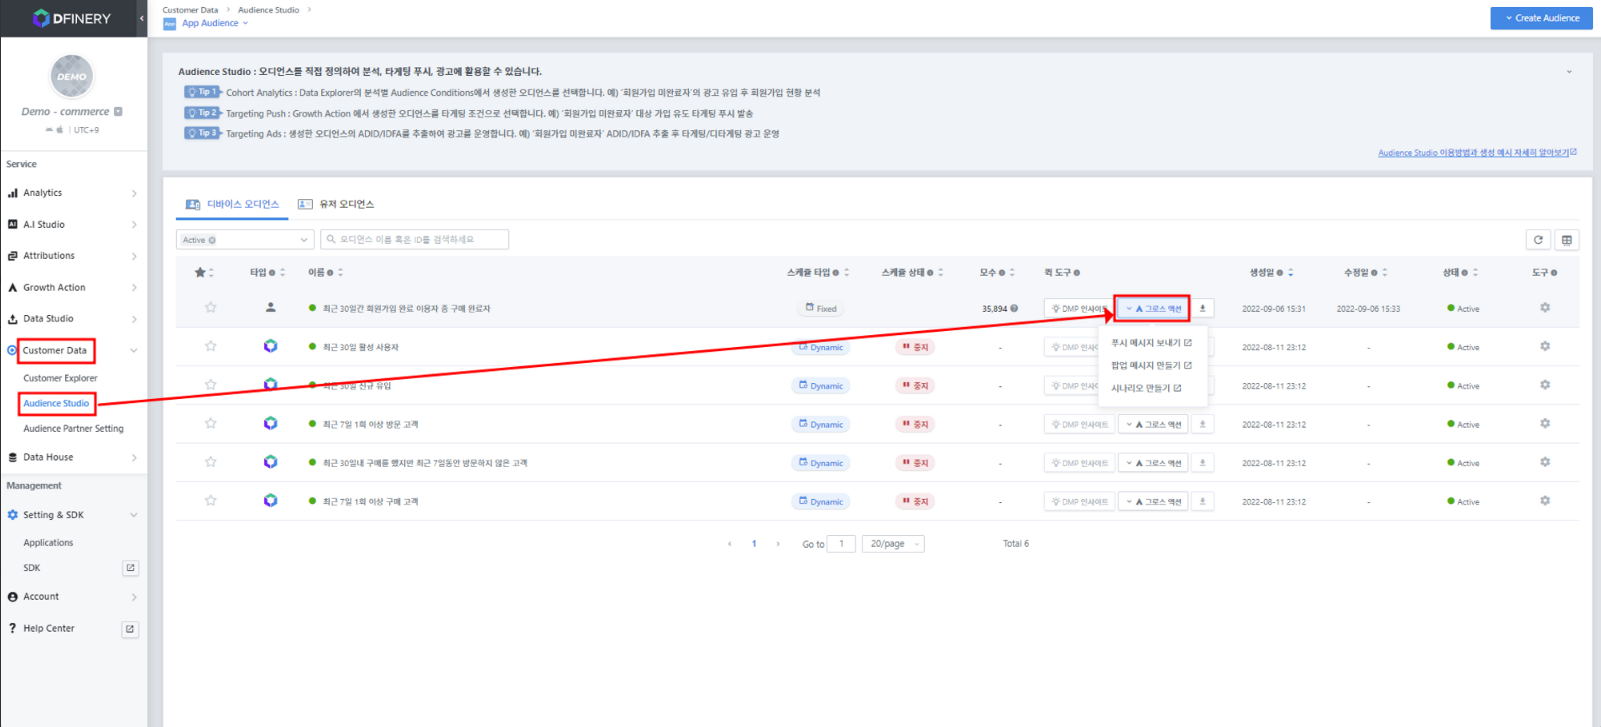Open the table column settings icon

[1567, 240]
